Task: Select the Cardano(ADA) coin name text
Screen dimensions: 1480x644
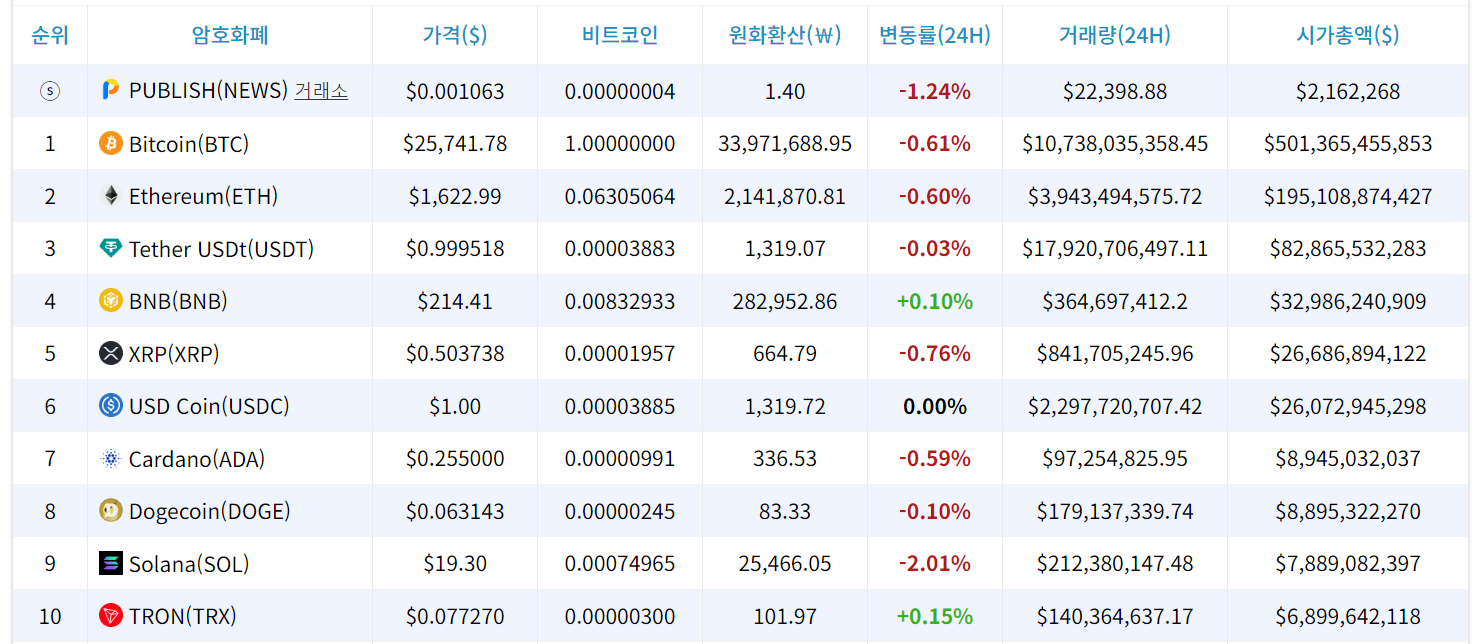Action: [x=197, y=459]
